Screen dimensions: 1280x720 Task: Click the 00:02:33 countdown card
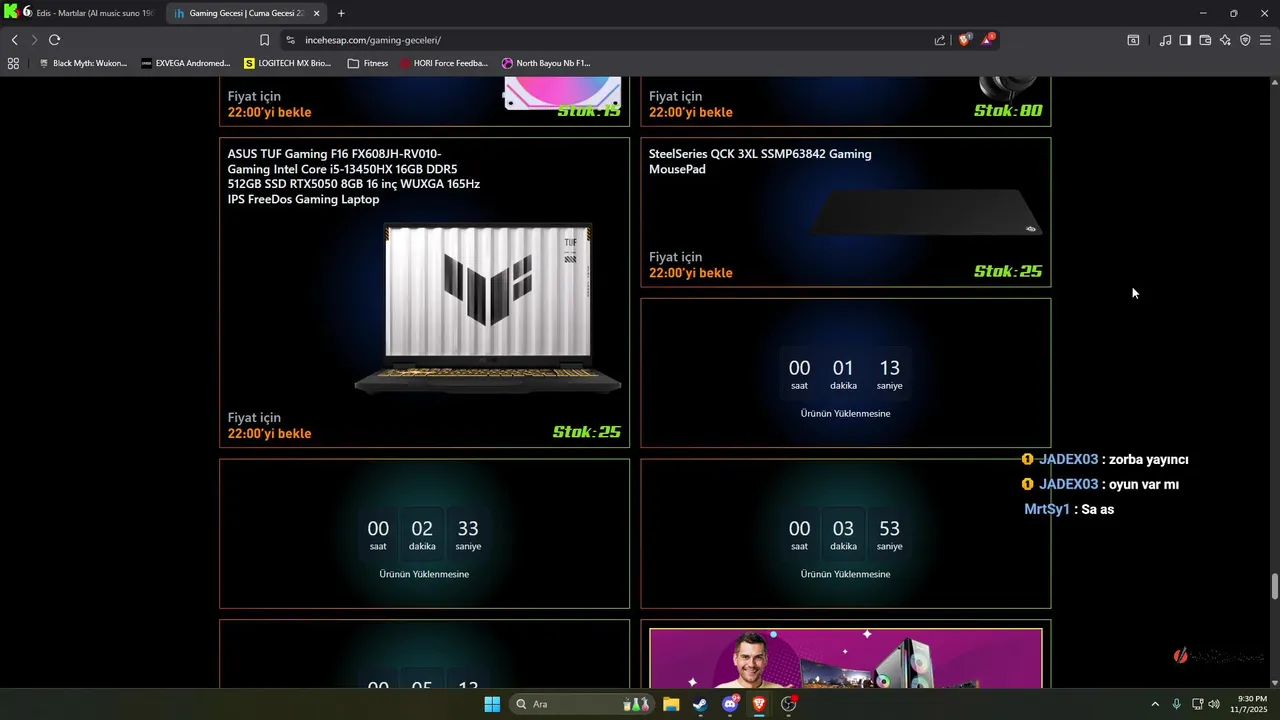pos(424,533)
